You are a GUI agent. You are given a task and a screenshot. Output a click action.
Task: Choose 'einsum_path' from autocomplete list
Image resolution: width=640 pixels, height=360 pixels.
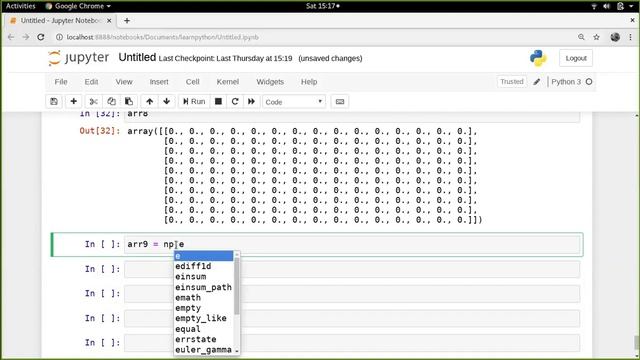tap(203, 287)
